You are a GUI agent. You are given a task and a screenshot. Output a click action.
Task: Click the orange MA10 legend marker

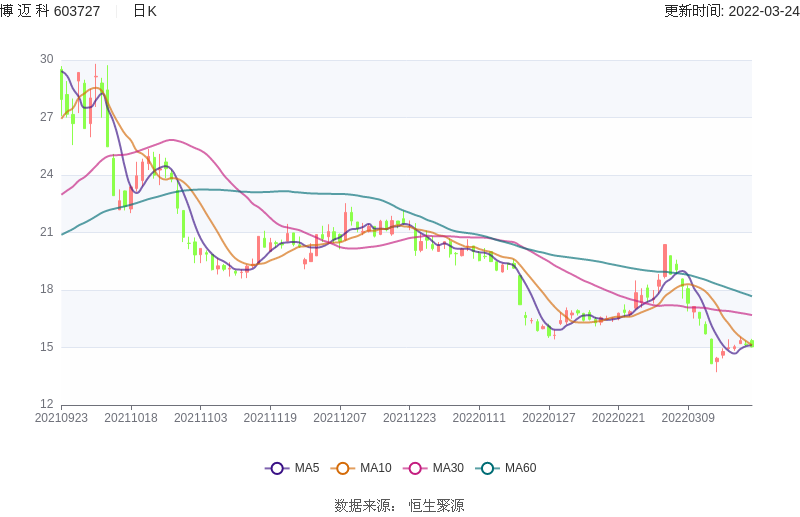pyautogui.click(x=343, y=468)
